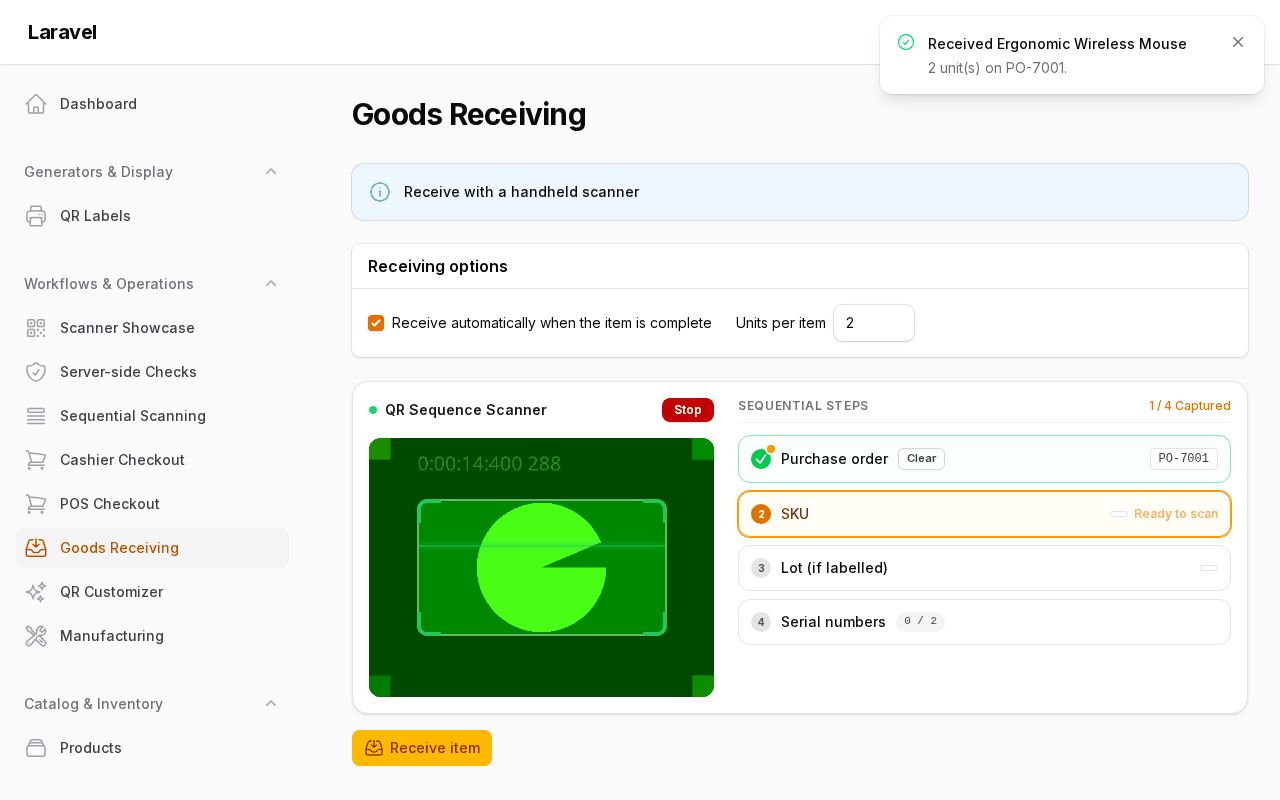Collapse the Workflows & Operations section
1280x800 pixels.
tap(271, 284)
